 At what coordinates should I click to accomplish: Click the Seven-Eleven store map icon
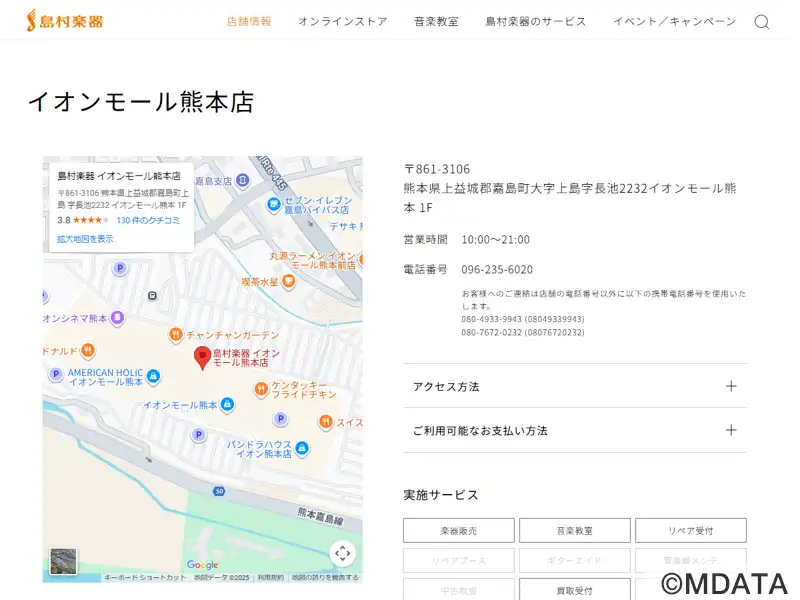pos(273,205)
